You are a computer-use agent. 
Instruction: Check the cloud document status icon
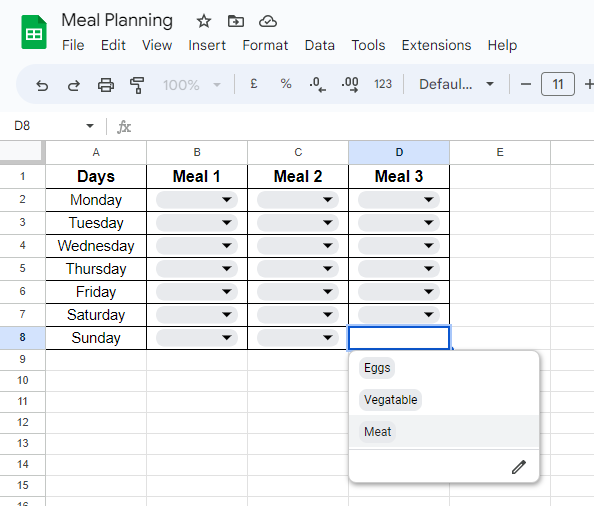268,22
